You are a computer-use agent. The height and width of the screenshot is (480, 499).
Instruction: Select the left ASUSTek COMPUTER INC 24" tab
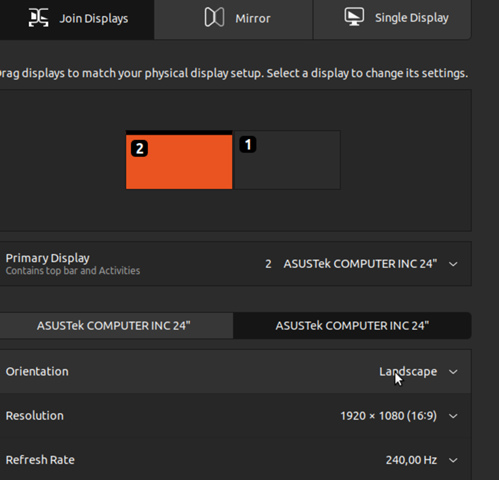113,326
